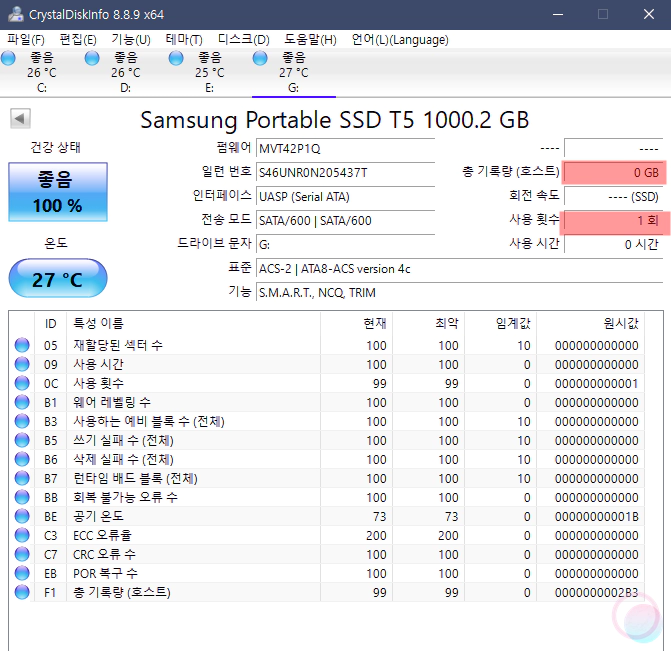Screen dimensions: 671x651
Task: Open the 언어(L)(Language) menu
Action: click(400, 40)
